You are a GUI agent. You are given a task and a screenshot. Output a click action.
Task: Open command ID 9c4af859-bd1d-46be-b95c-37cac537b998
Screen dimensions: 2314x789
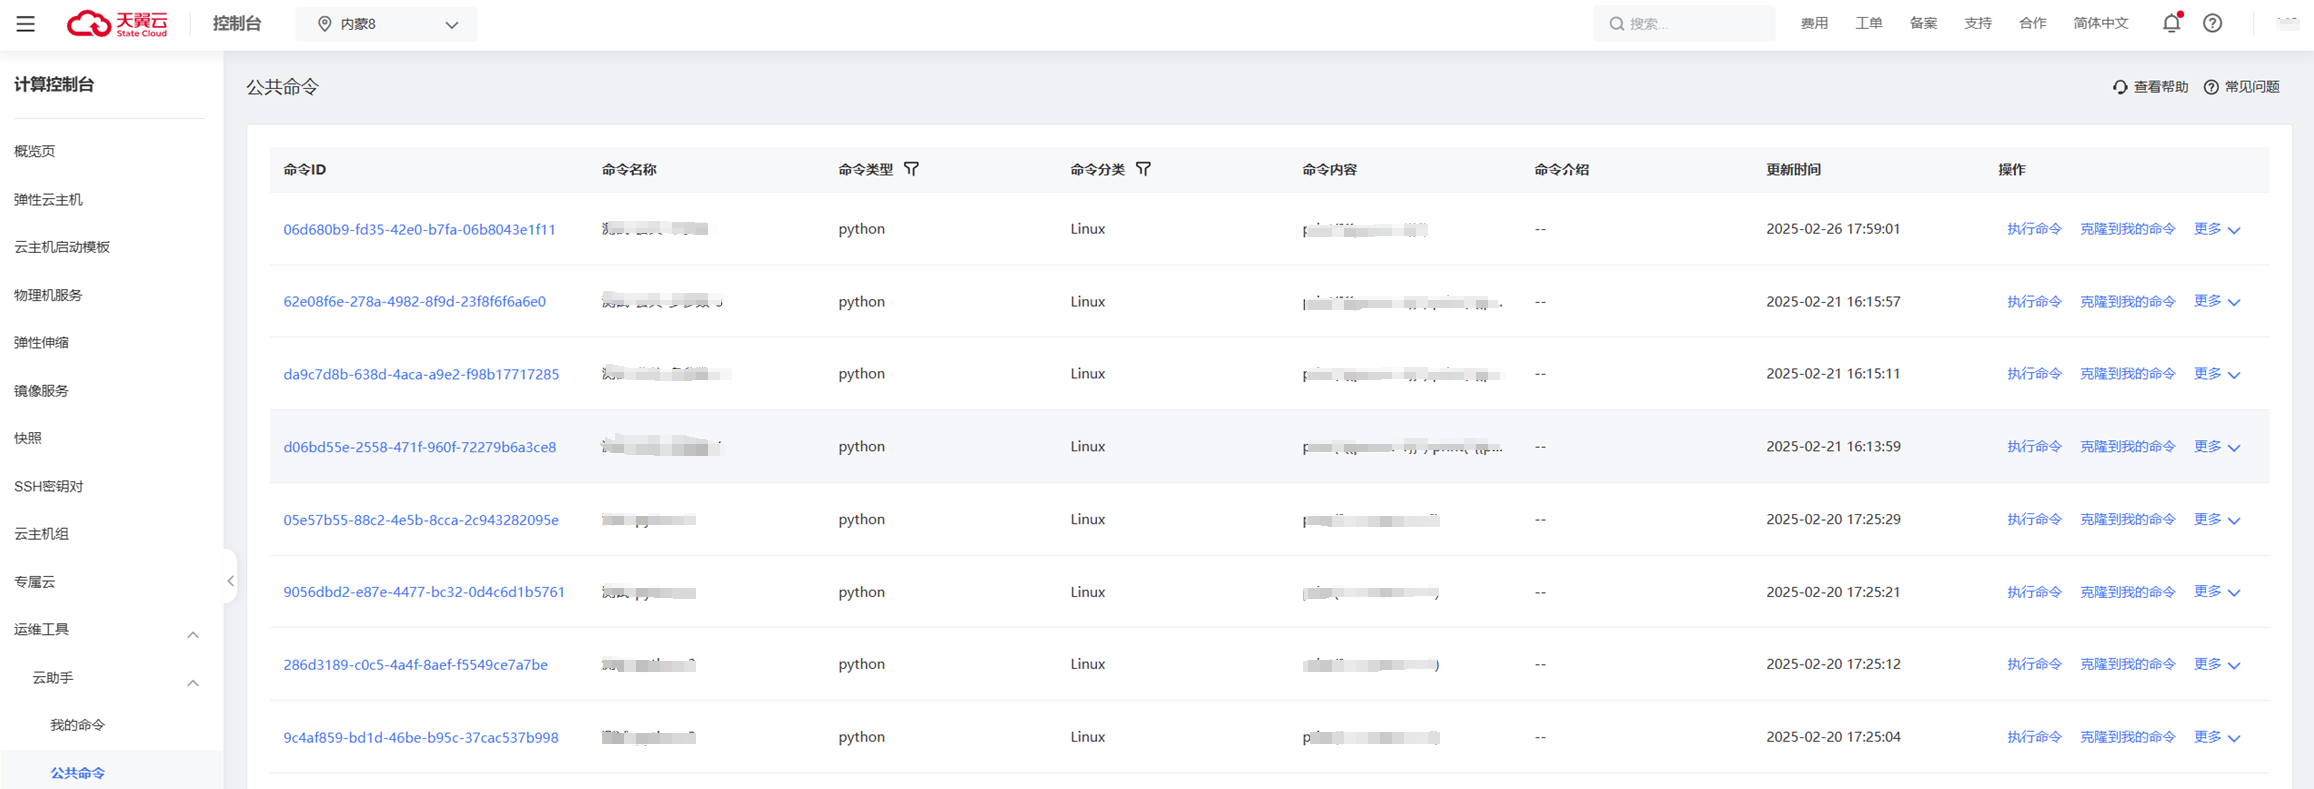(x=421, y=737)
